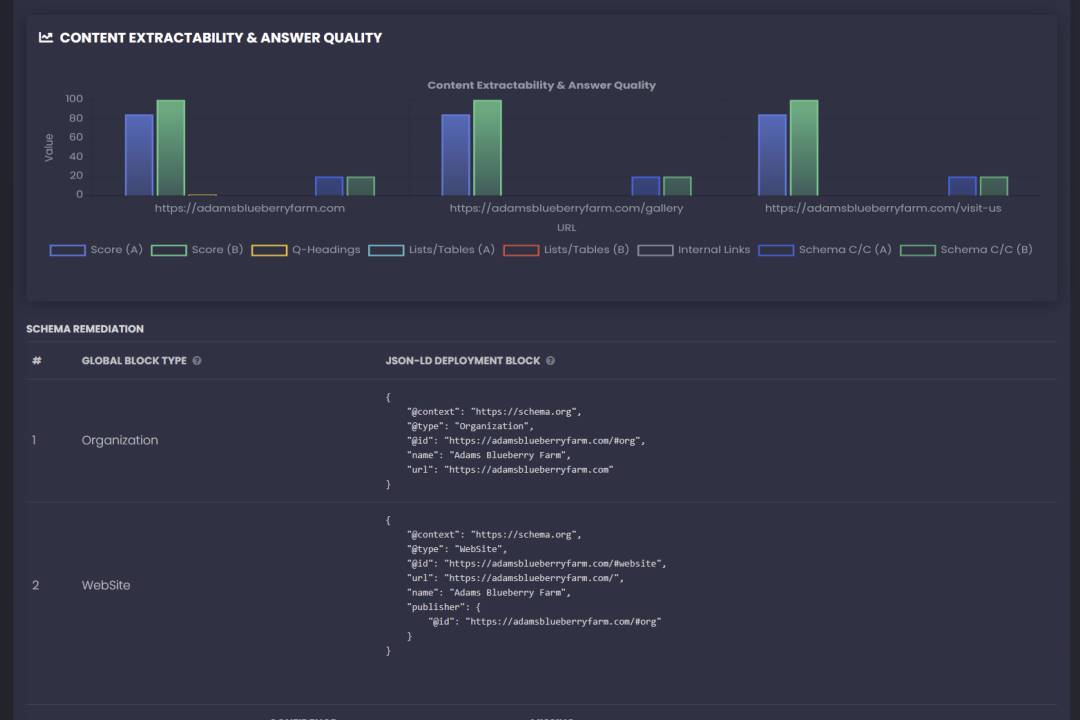
Task: Click the adamsblueberryfarm.com/gallery axis label
Action: pyautogui.click(x=566, y=209)
